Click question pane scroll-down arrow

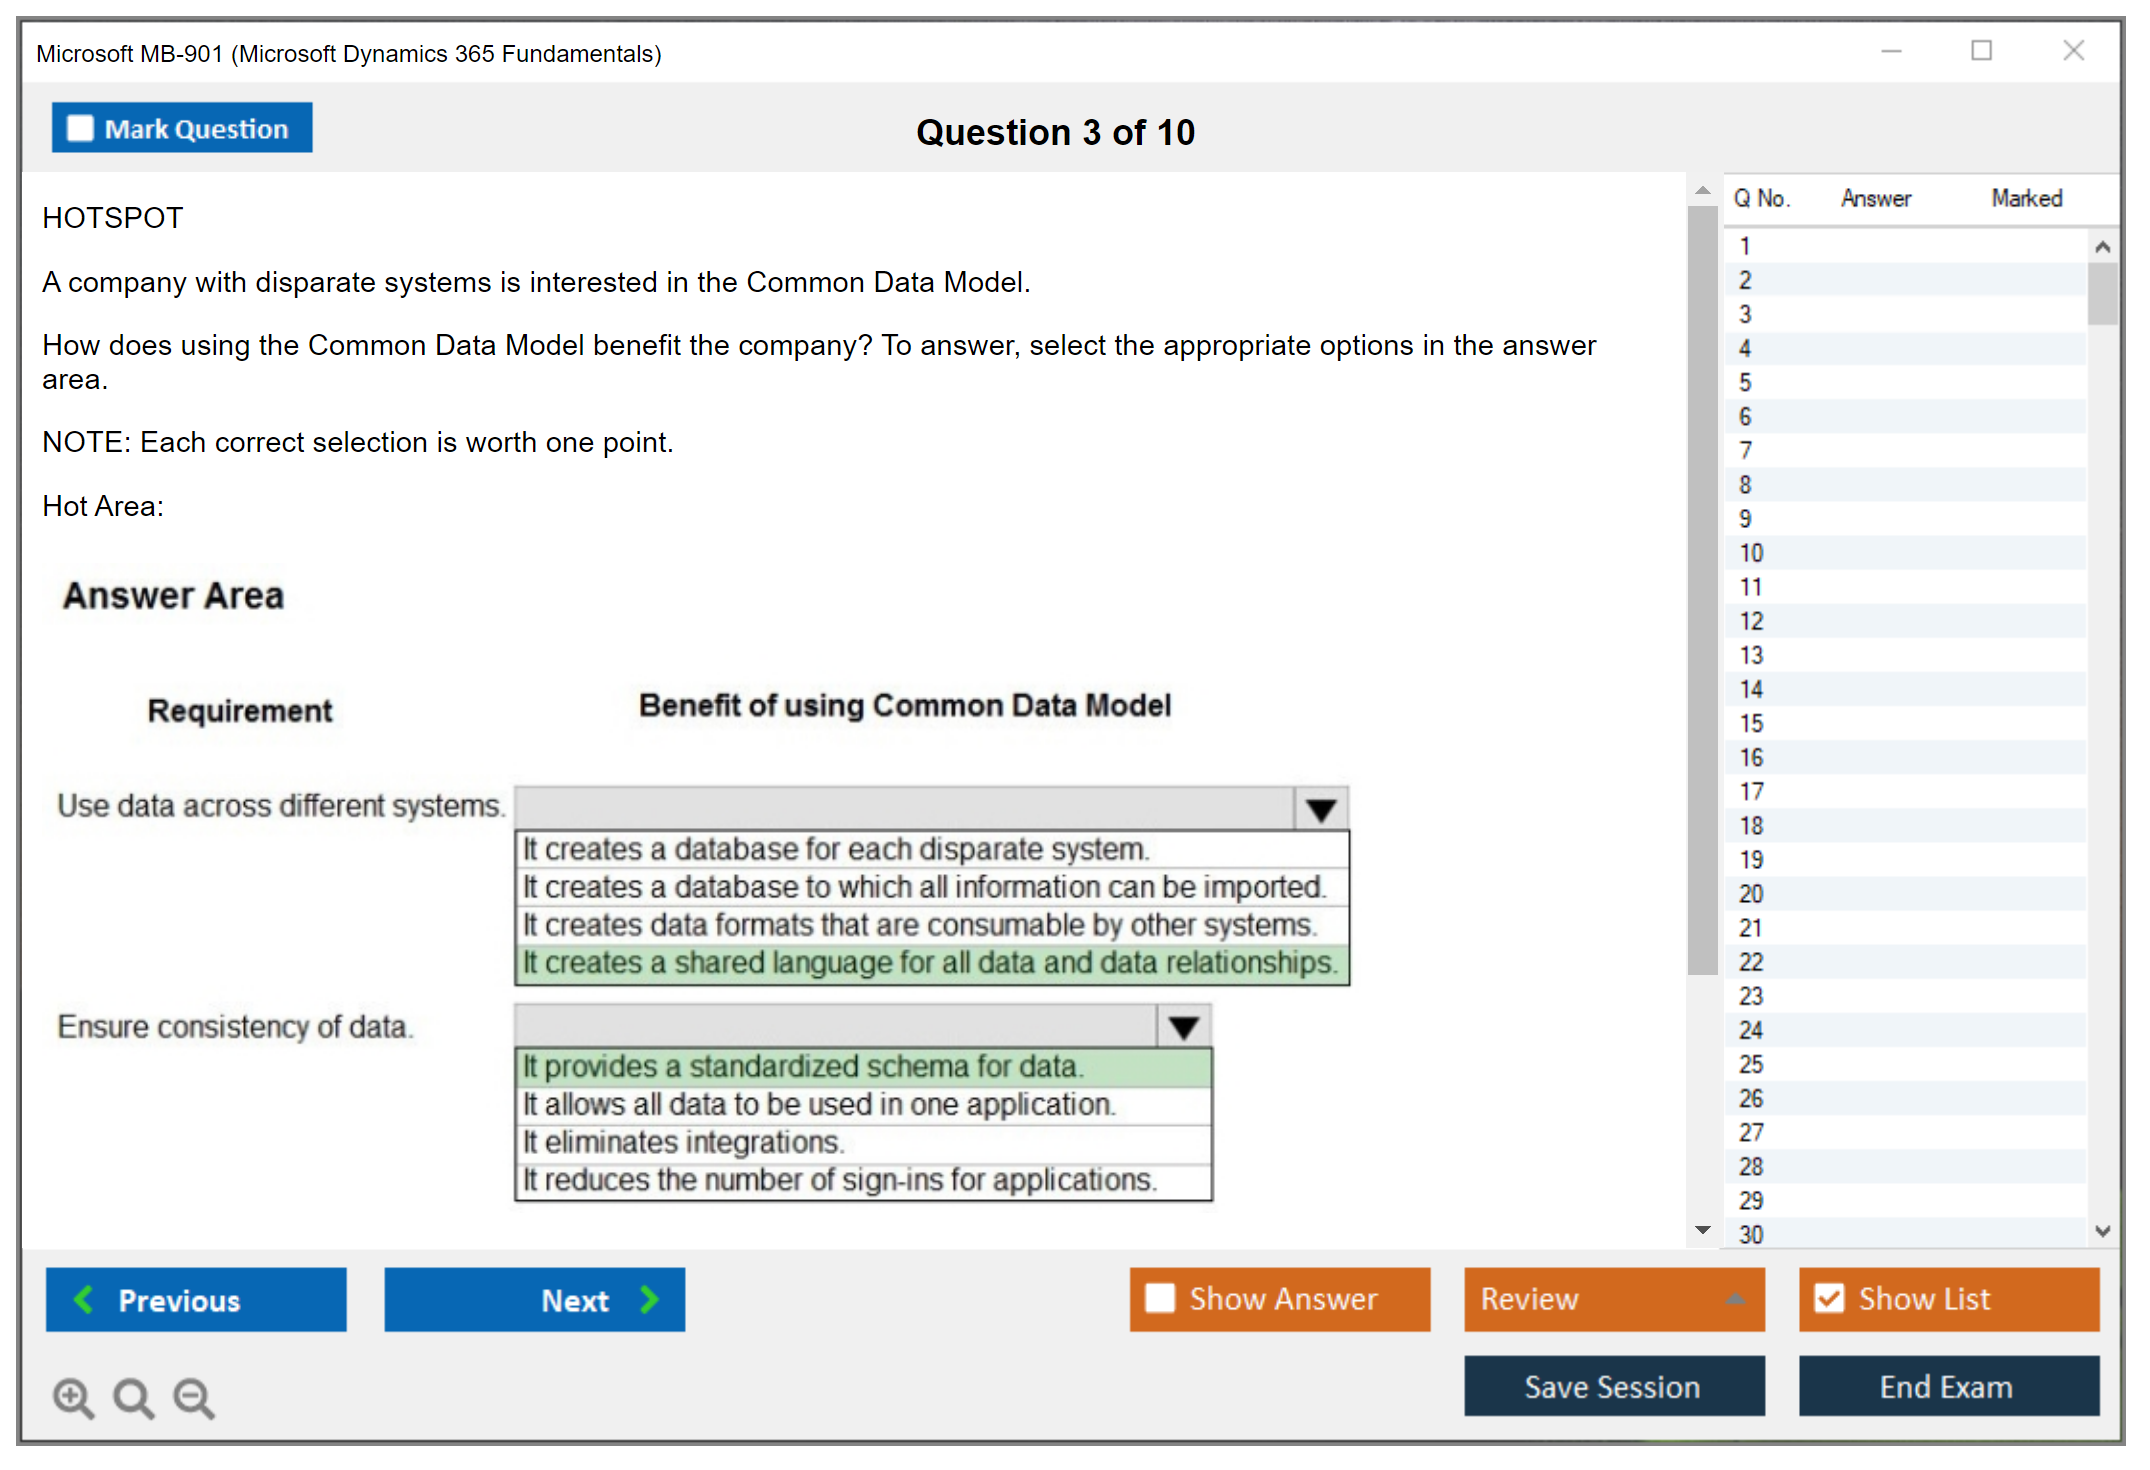pyautogui.click(x=1702, y=1229)
